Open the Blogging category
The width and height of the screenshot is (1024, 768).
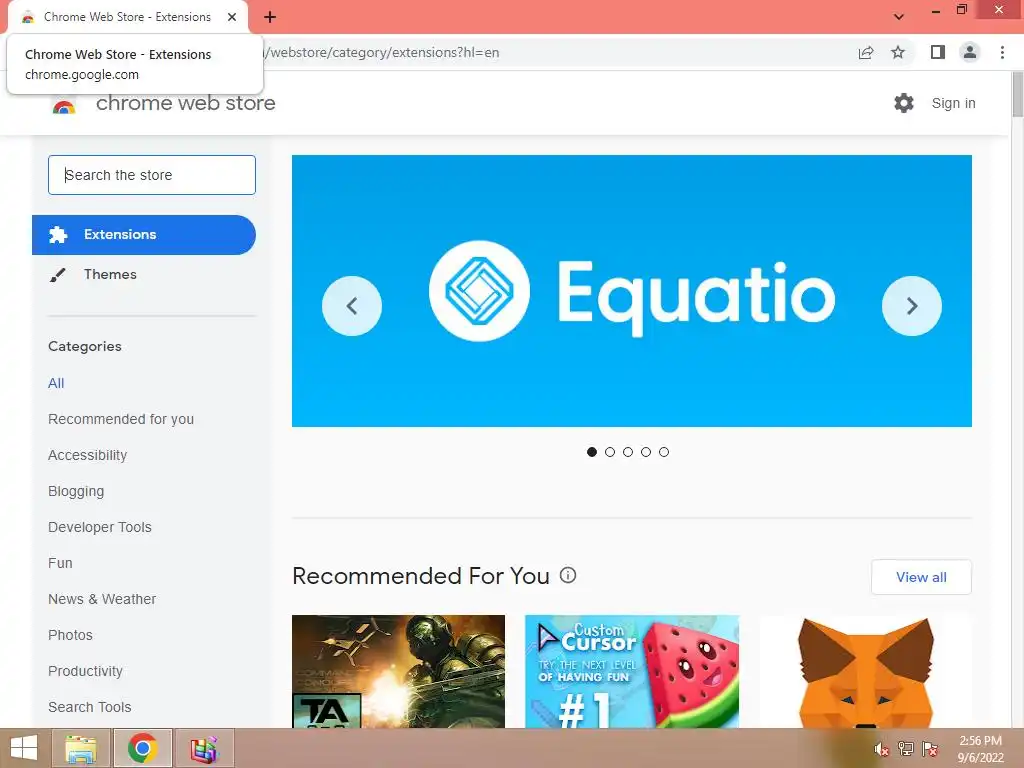click(x=76, y=491)
